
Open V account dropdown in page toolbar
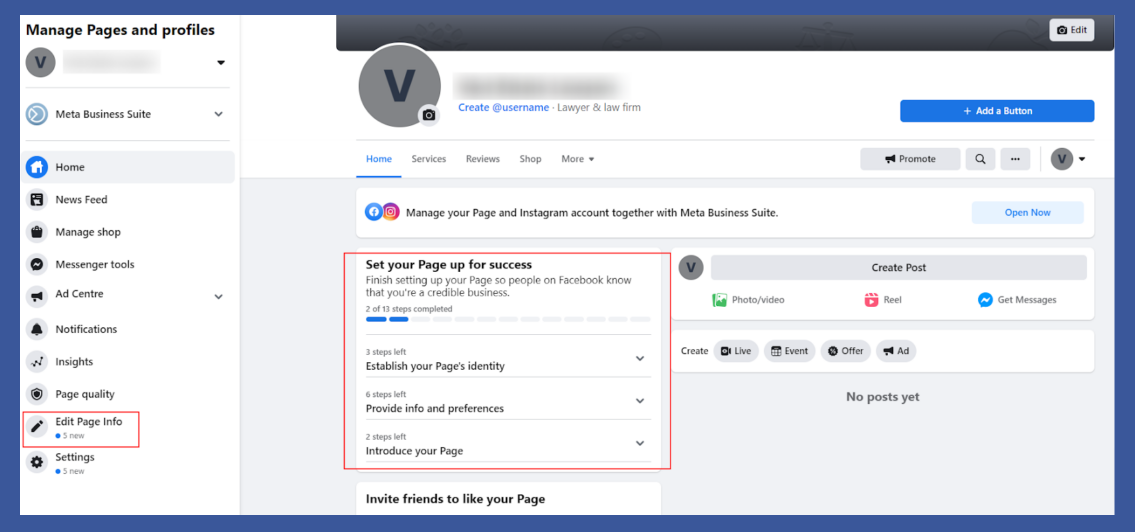(1068, 159)
